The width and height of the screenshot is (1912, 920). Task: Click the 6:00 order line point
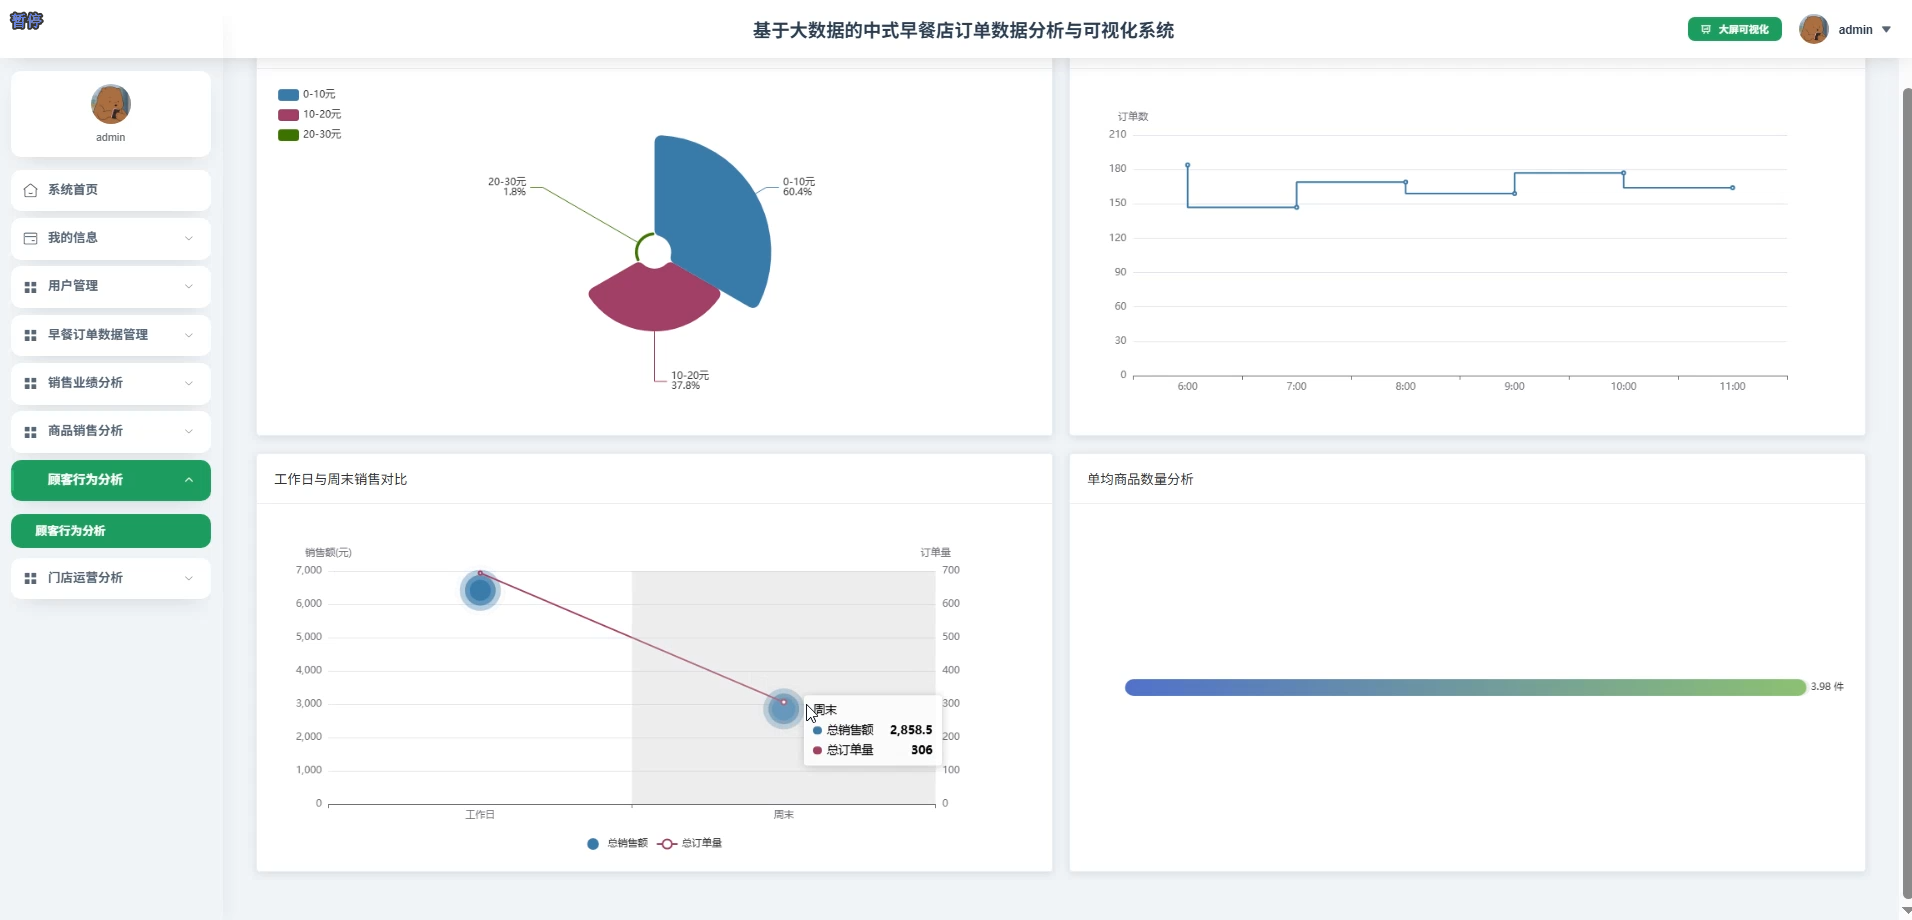pos(1187,165)
